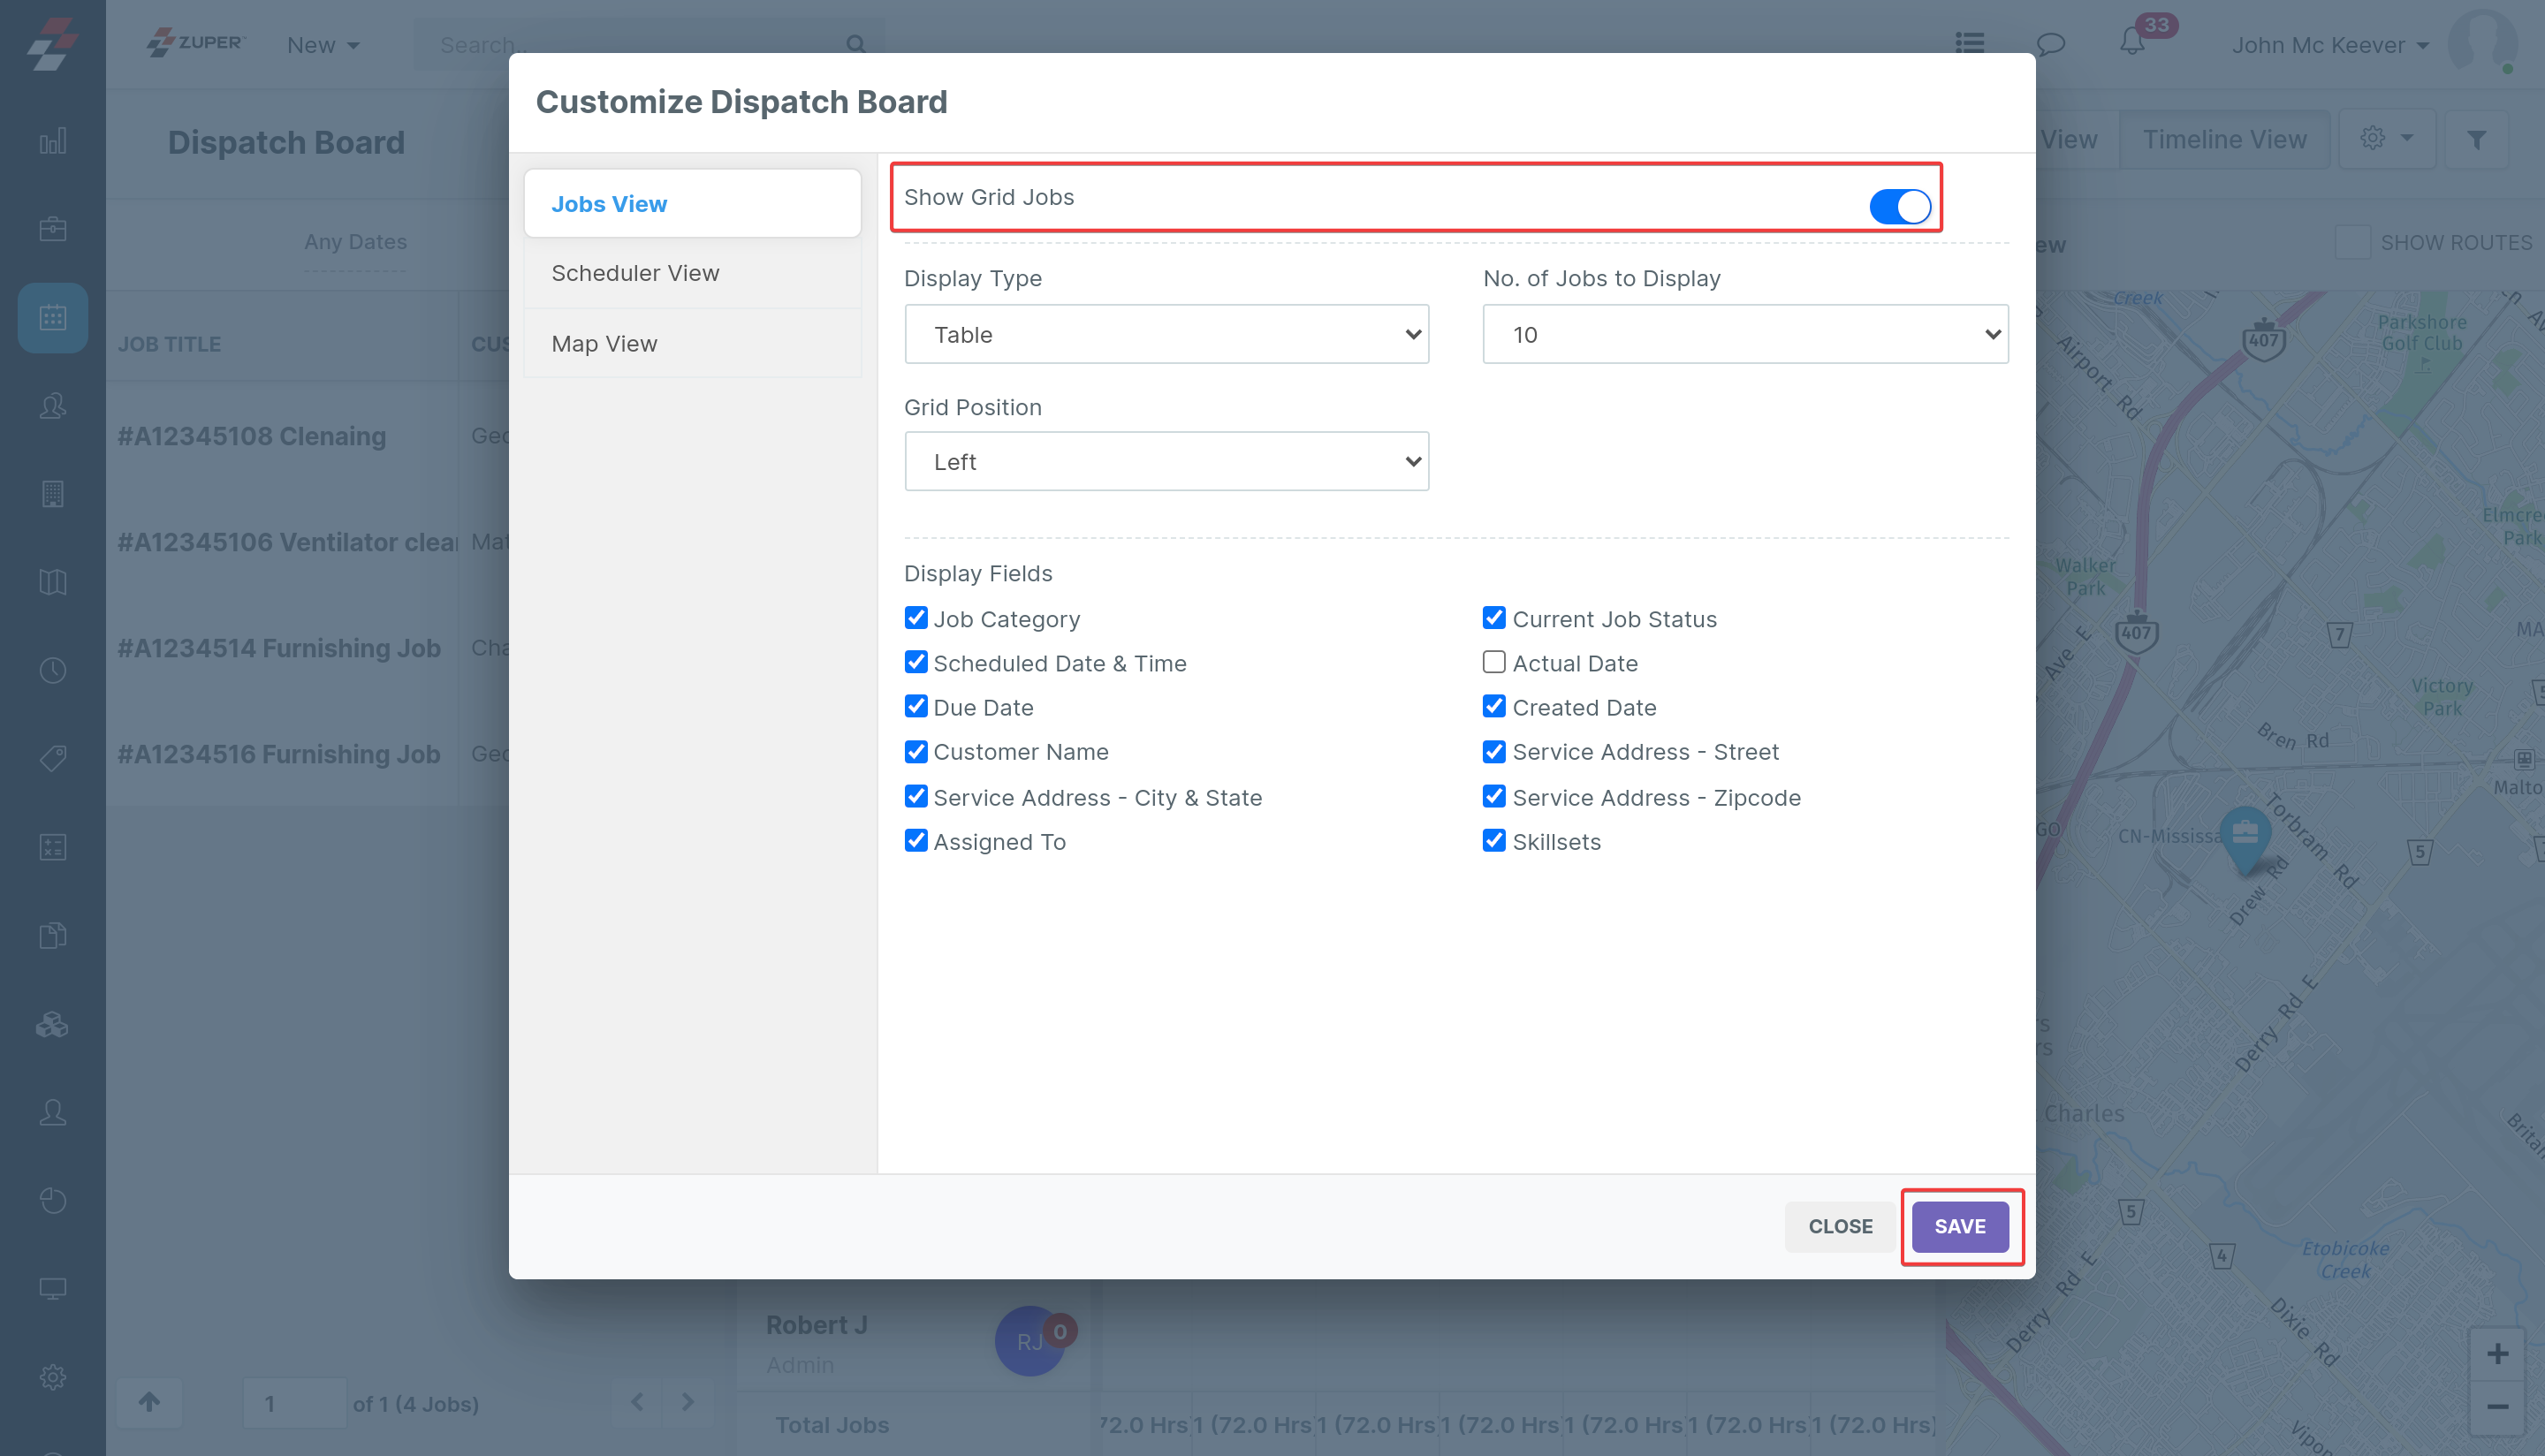Switch to the Scheduler View tab
The width and height of the screenshot is (2545, 1456).
[635, 273]
